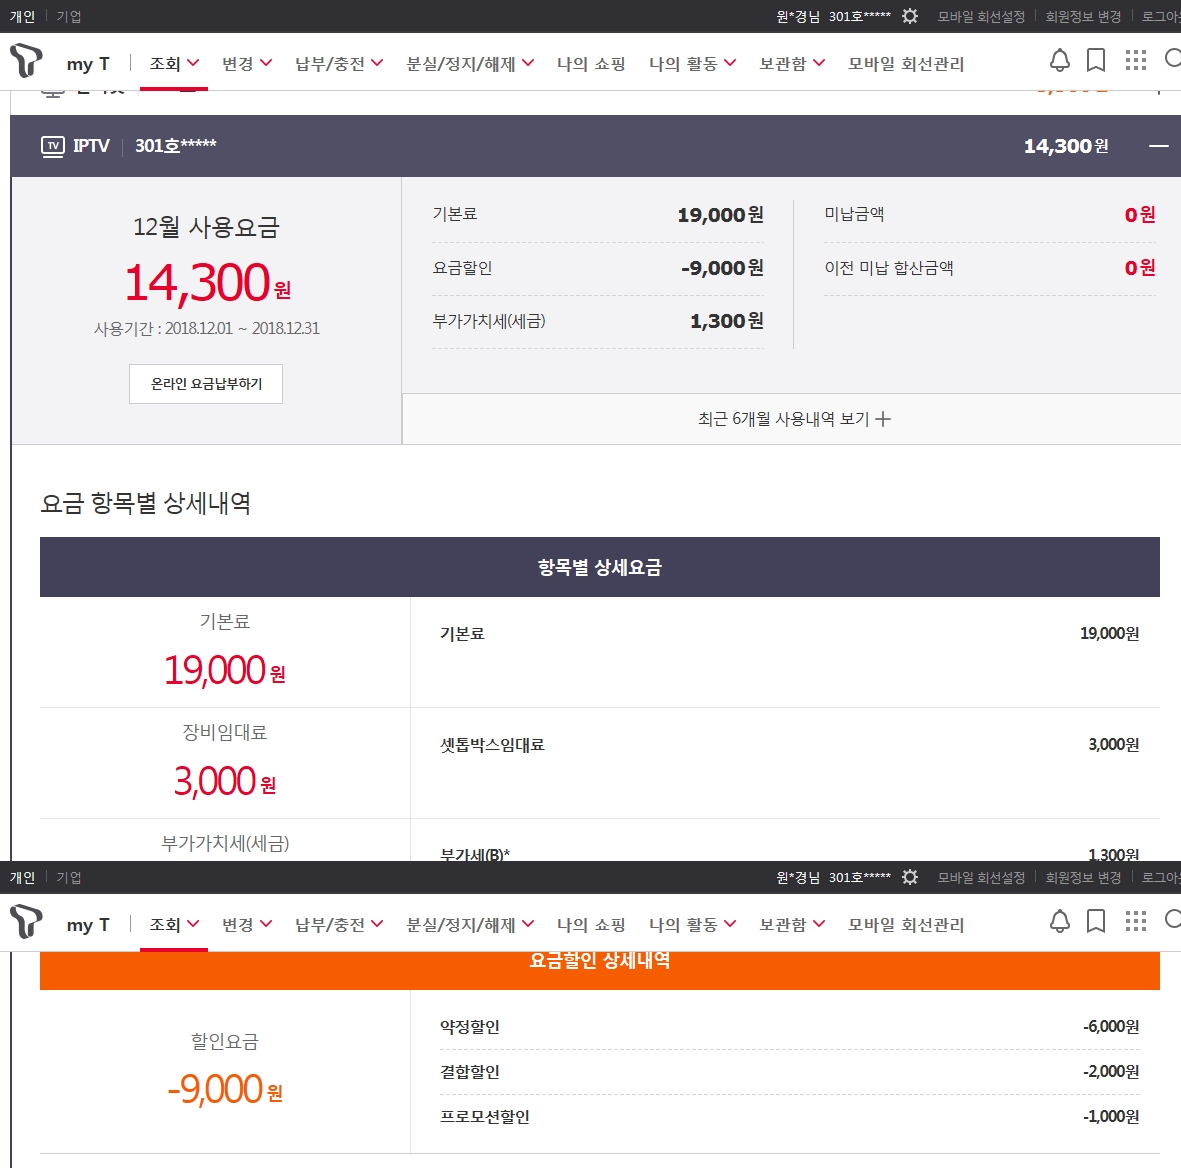Image resolution: width=1181 pixels, height=1168 pixels.
Task: Click the 회원정보 변경 link
Action: [1083, 17]
